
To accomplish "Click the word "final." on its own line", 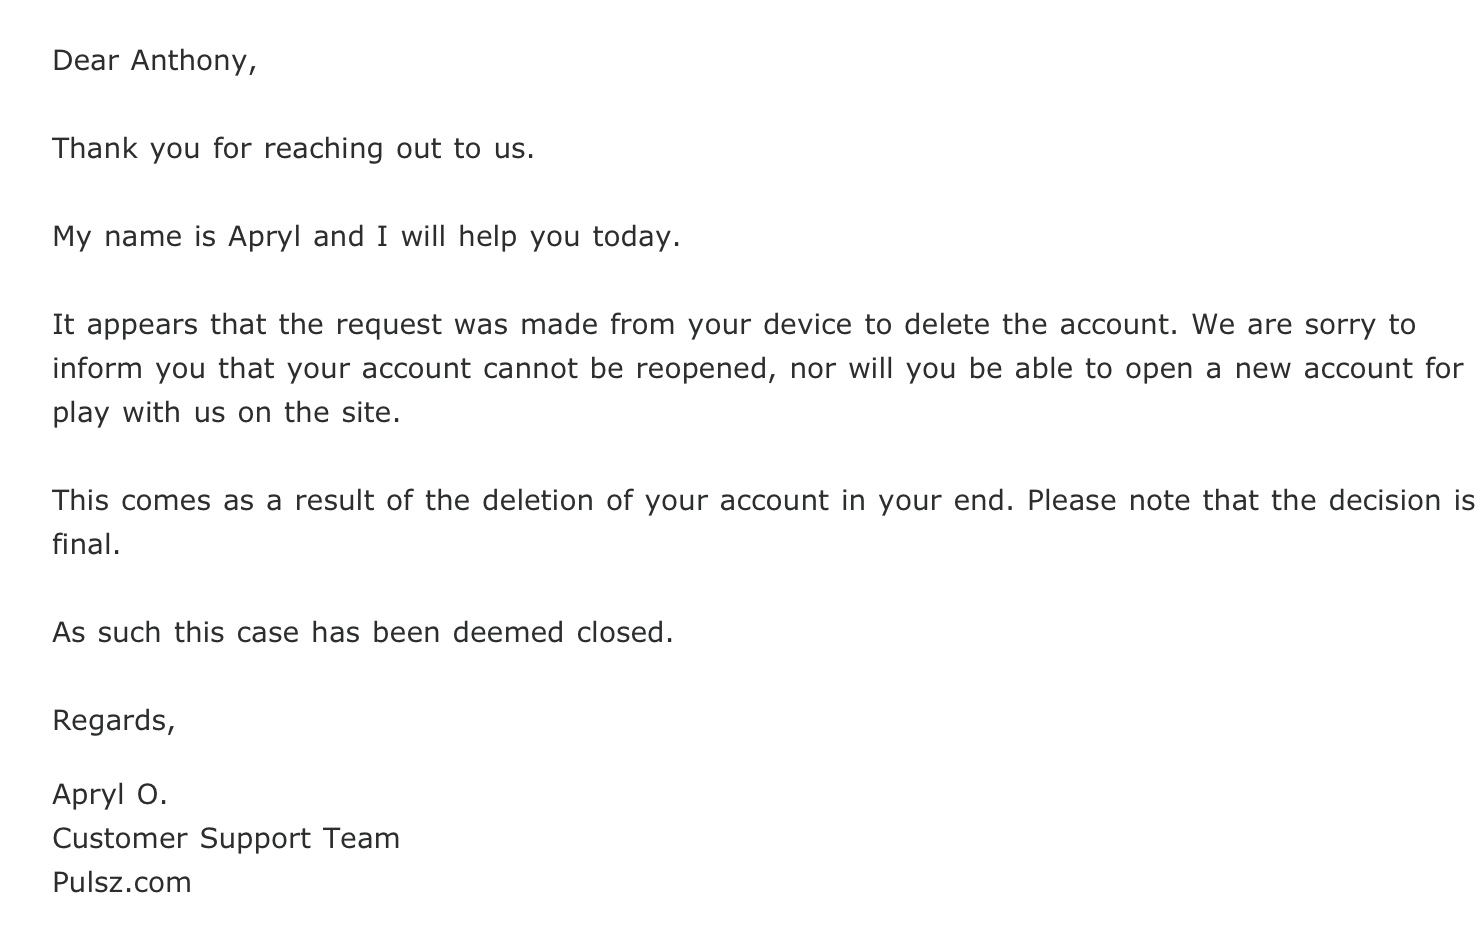I will point(86,545).
